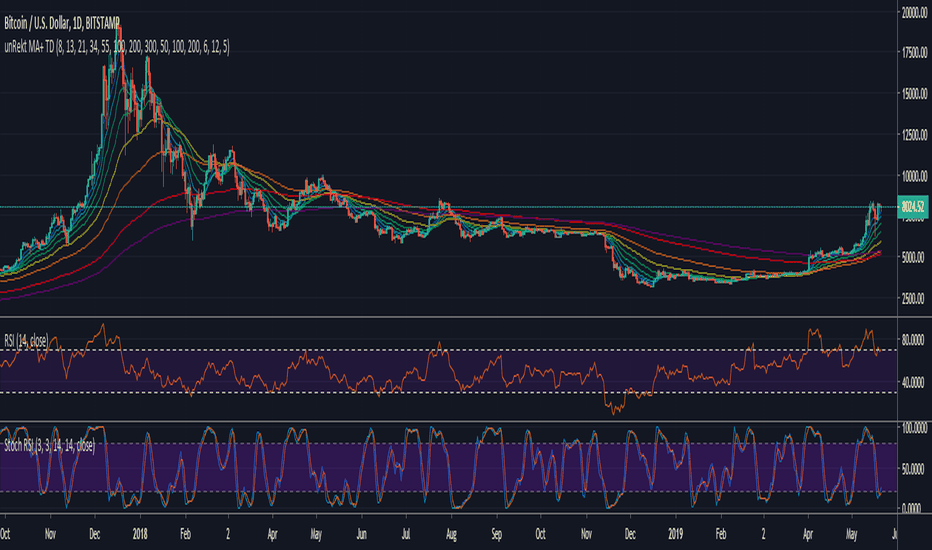Click the 20000.00 price axis label
The height and width of the screenshot is (550, 932).
coord(914,12)
